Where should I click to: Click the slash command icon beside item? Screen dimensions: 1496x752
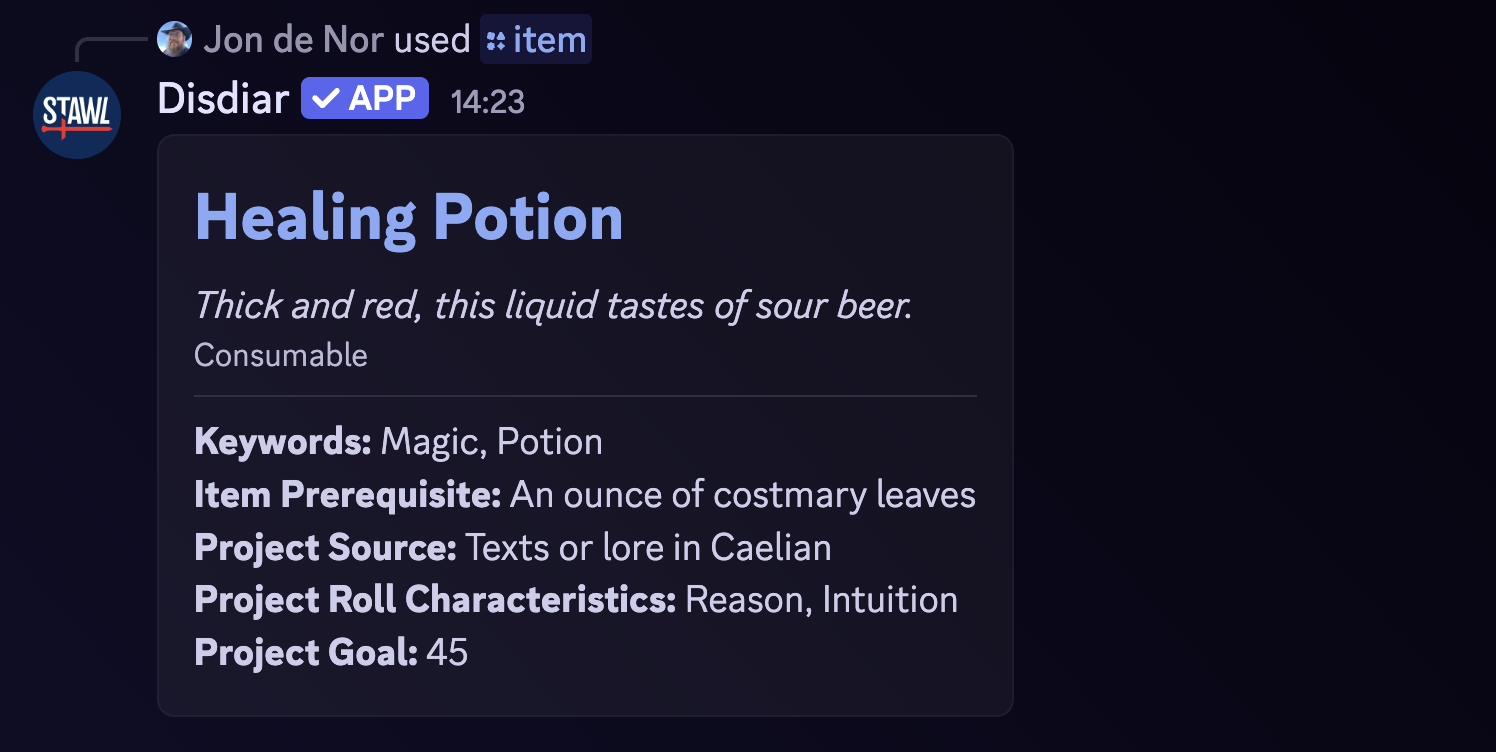(494, 39)
